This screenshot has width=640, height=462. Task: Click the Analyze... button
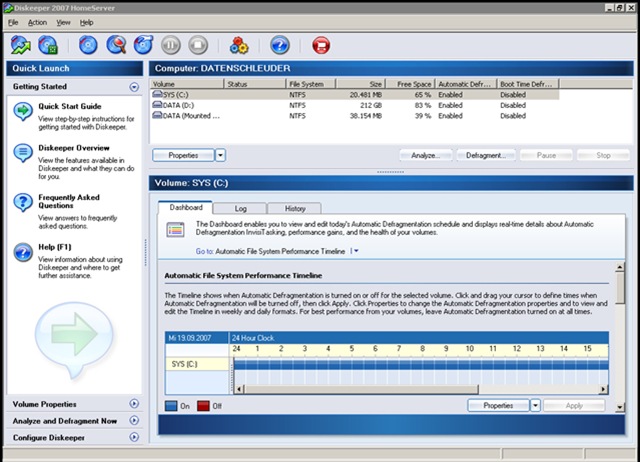pos(426,155)
